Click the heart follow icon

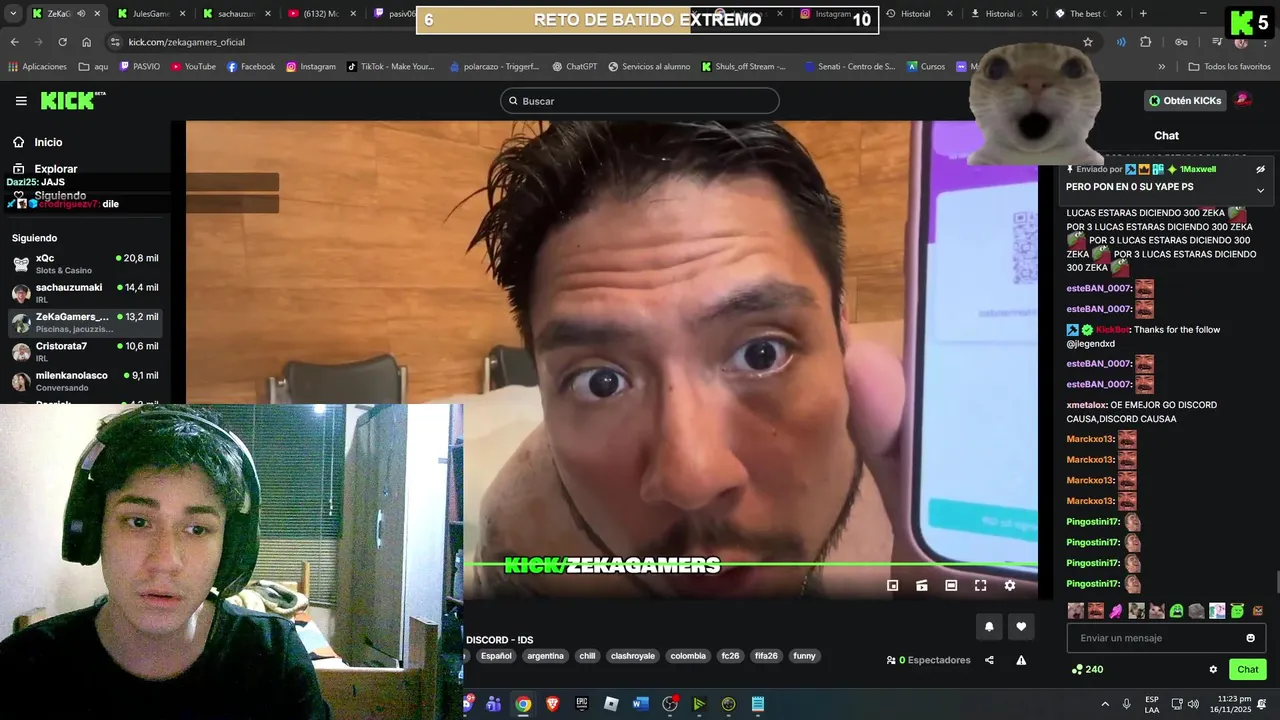point(1021,627)
